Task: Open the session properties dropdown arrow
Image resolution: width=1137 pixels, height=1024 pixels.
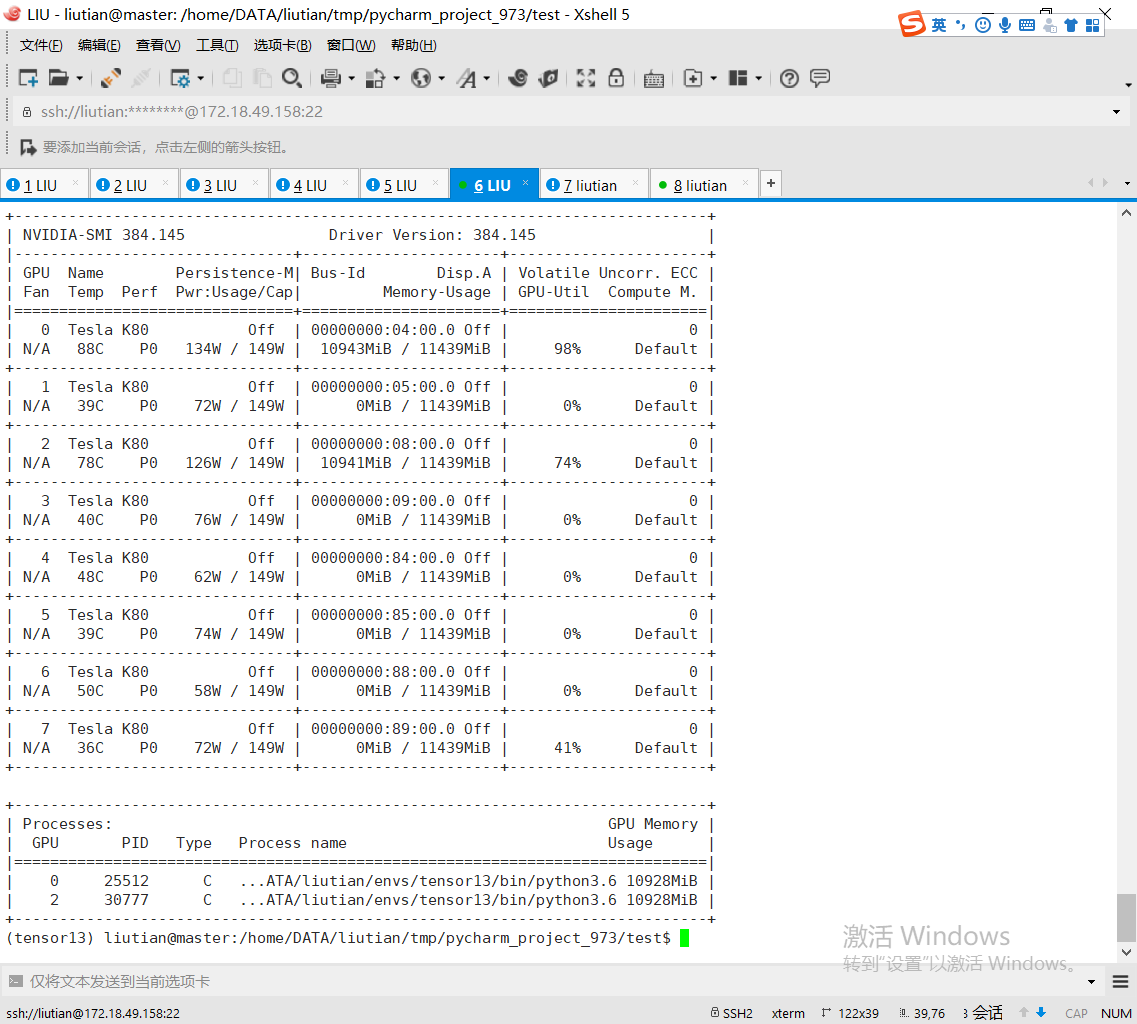Action: [198, 77]
